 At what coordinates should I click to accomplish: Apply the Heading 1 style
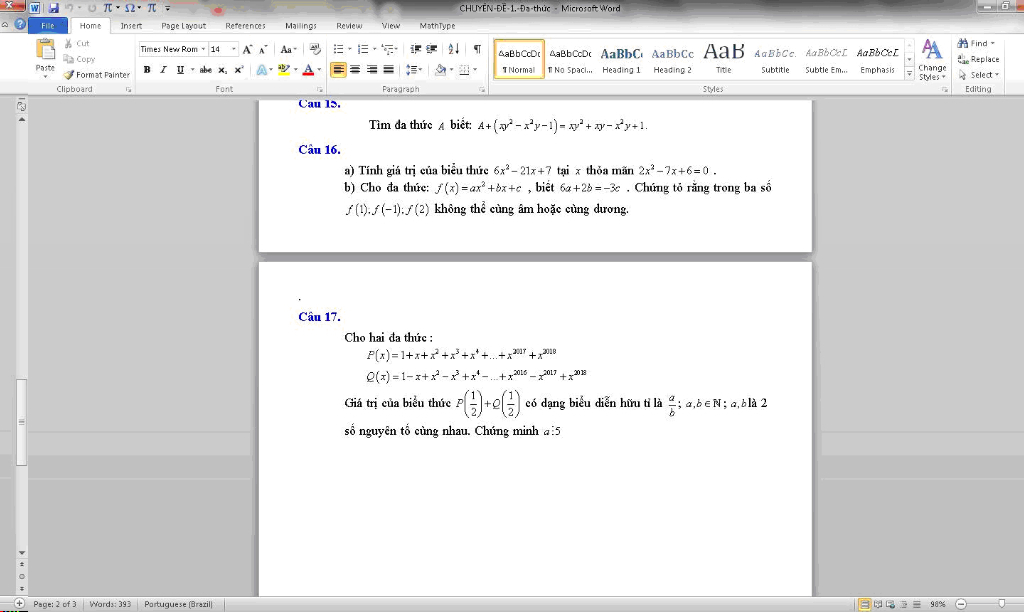(x=621, y=59)
